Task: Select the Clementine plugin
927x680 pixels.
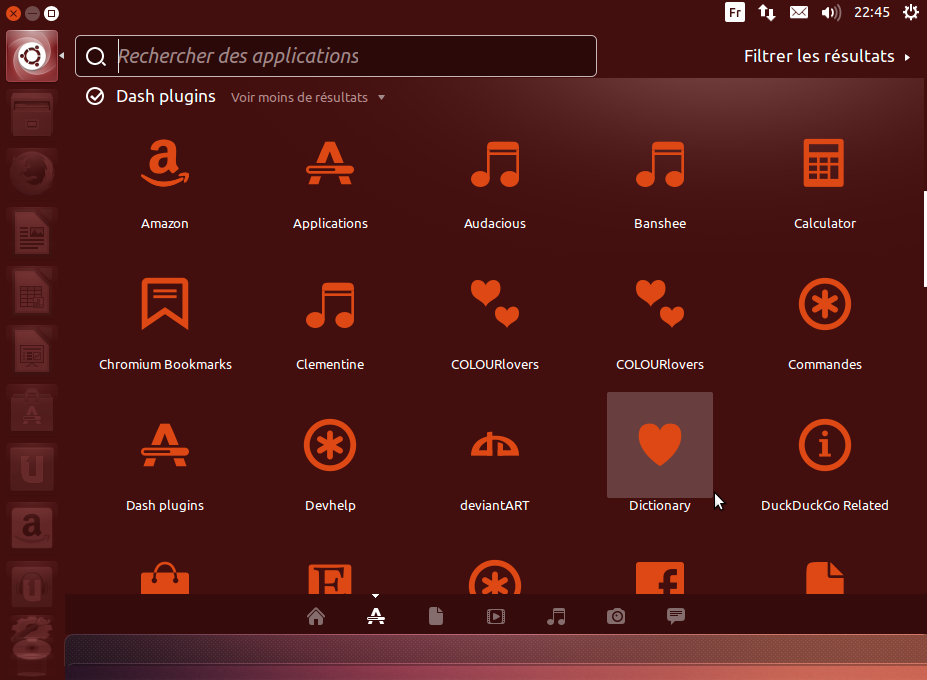Action: coord(330,324)
